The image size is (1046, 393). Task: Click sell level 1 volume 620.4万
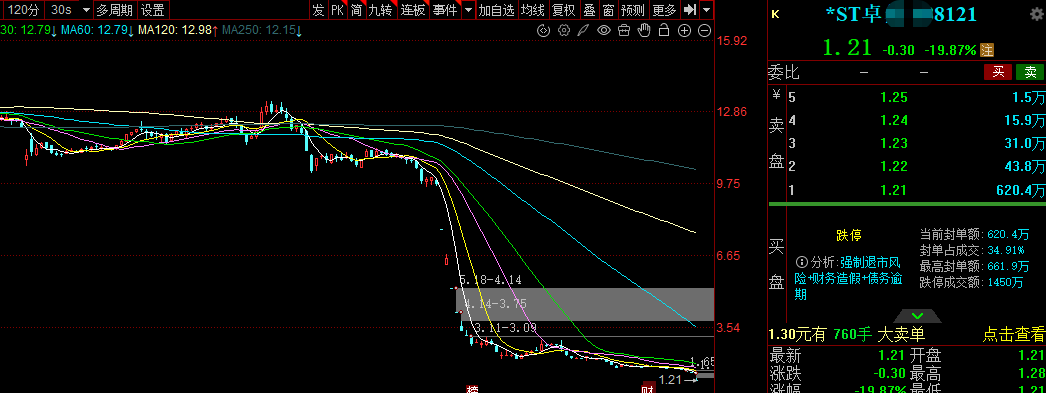1020,190
